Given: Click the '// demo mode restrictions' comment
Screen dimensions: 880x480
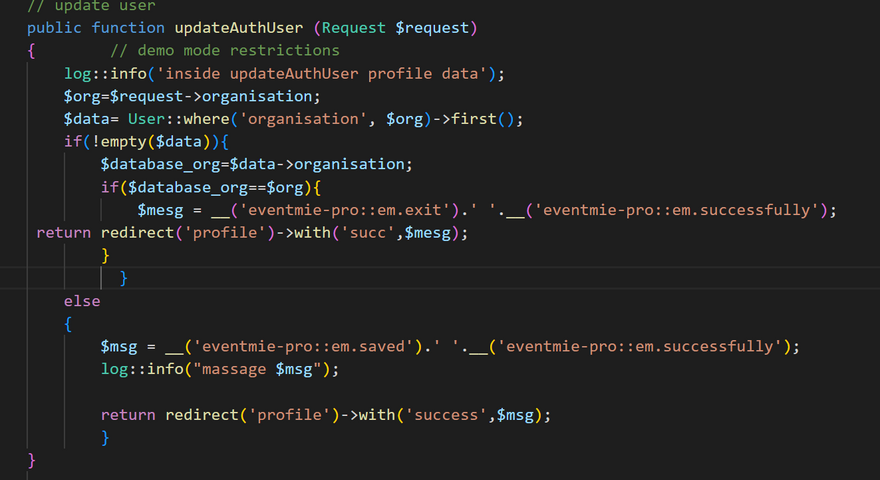Looking at the screenshot, I should (x=224, y=50).
